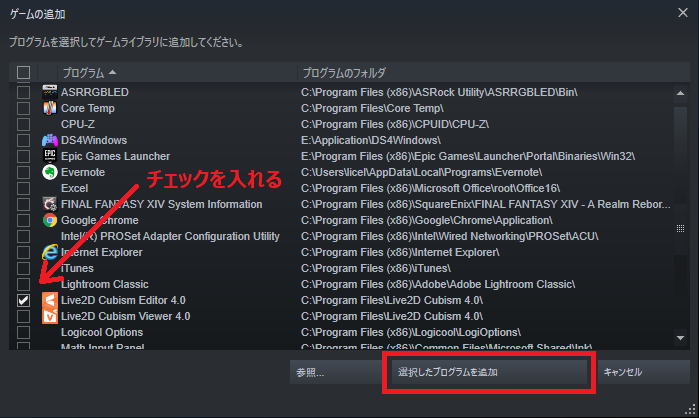Select the Intel(R) PROSet Adapter Configuration Utility name
The image size is (699, 418).
[x=170, y=237]
